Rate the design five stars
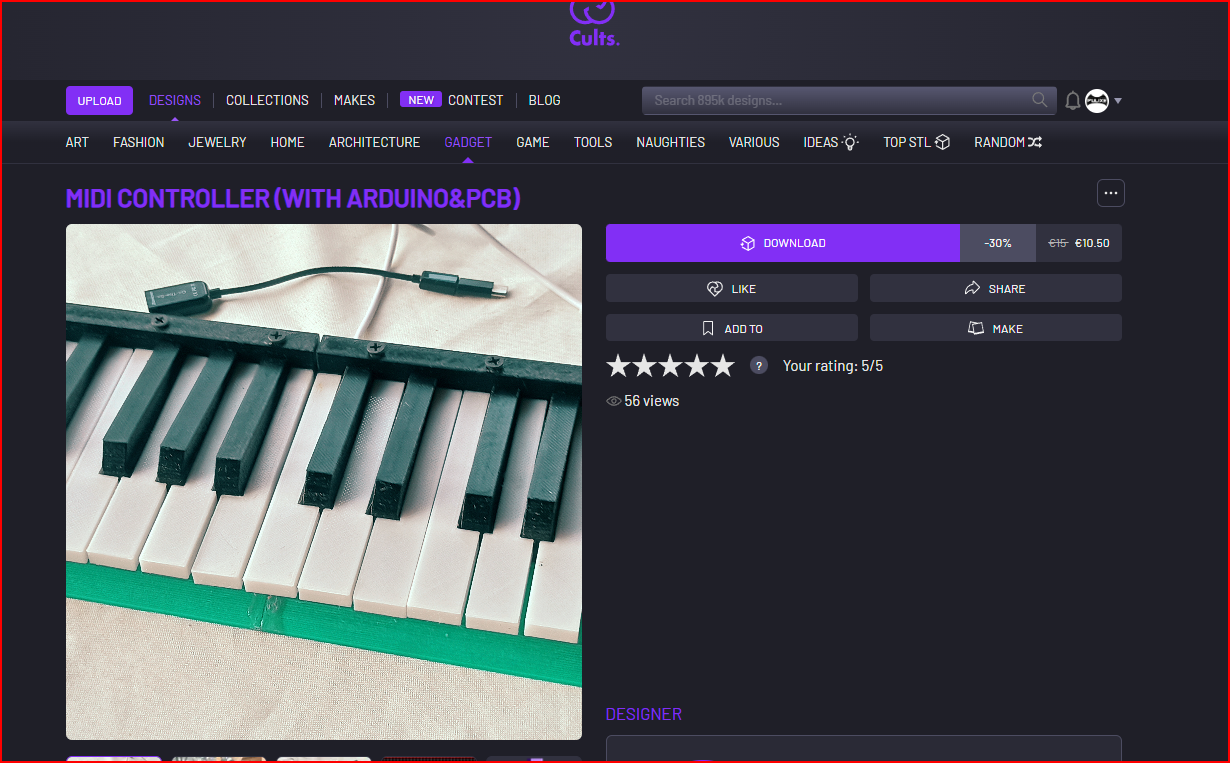The height and width of the screenshot is (763, 1230). pyautogui.click(x=722, y=365)
